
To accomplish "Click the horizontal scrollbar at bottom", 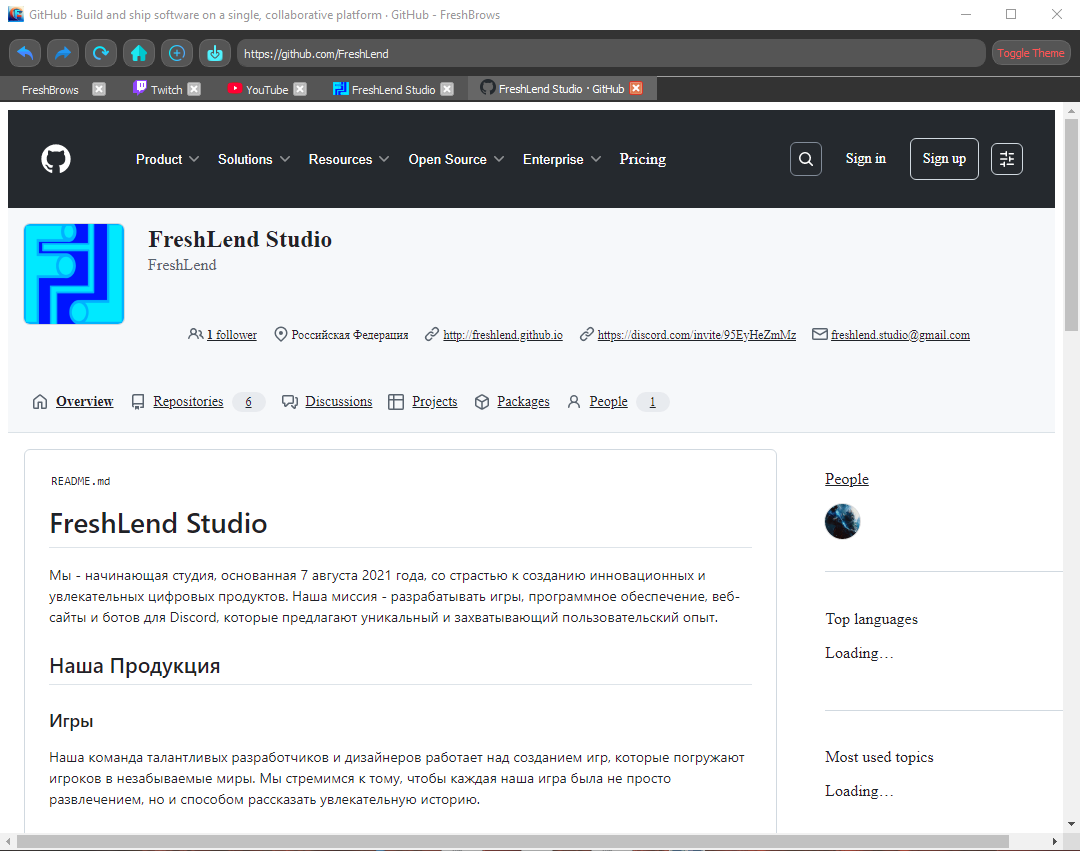I will 512,841.
